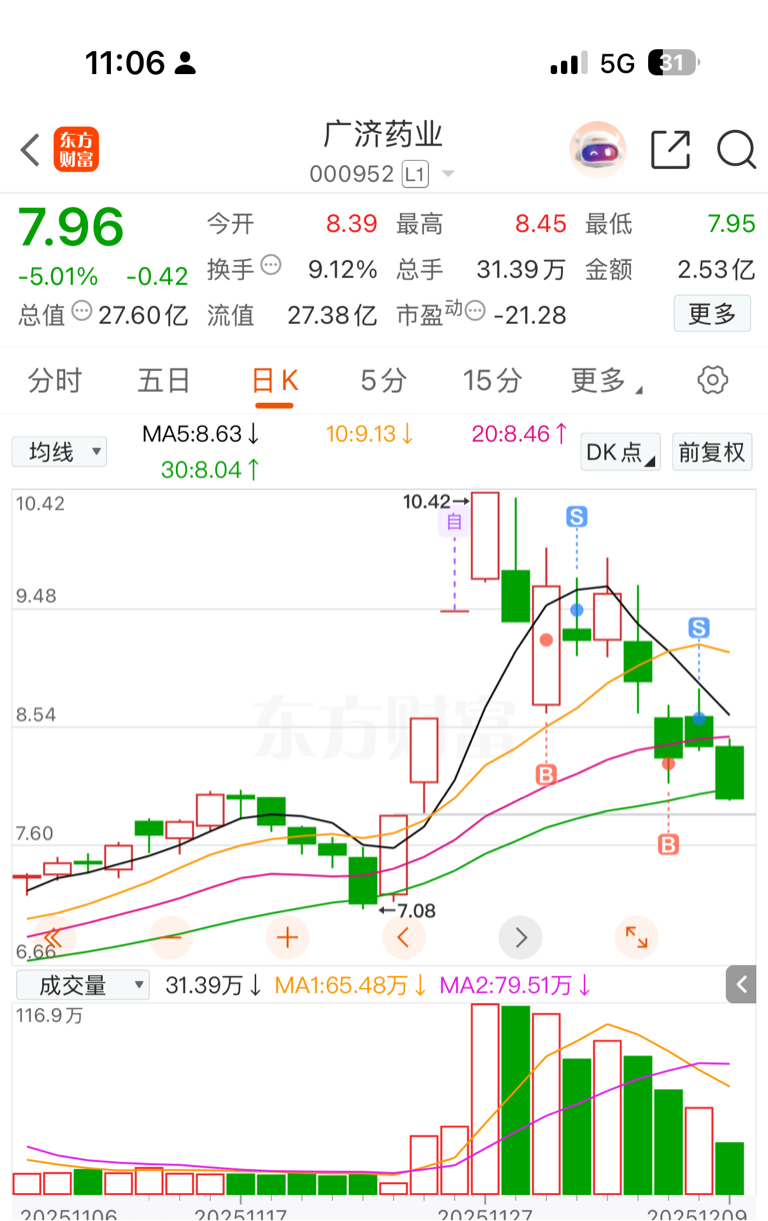
Task: Tap the next candle arrow icon
Action: tap(521, 938)
